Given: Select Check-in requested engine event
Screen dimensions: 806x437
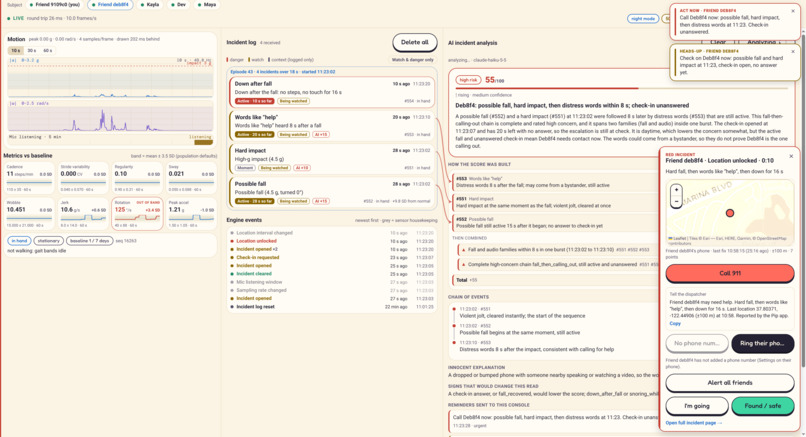Looking at the screenshot, I should click(x=332, y=257).
